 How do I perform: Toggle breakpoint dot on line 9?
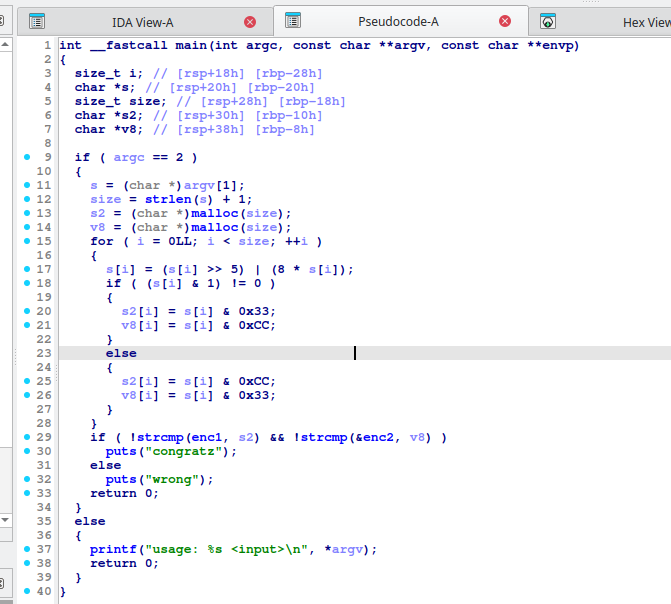pos(26,157)
